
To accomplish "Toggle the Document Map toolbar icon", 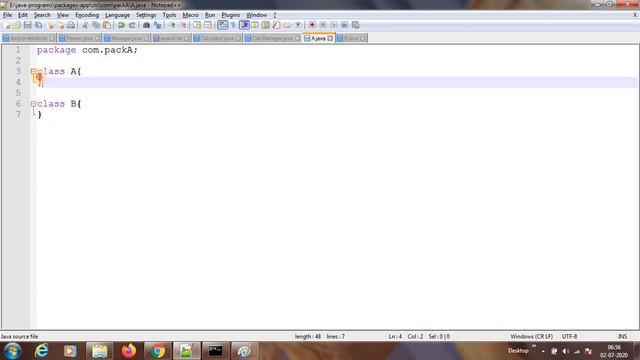I will tap(265, 25).
